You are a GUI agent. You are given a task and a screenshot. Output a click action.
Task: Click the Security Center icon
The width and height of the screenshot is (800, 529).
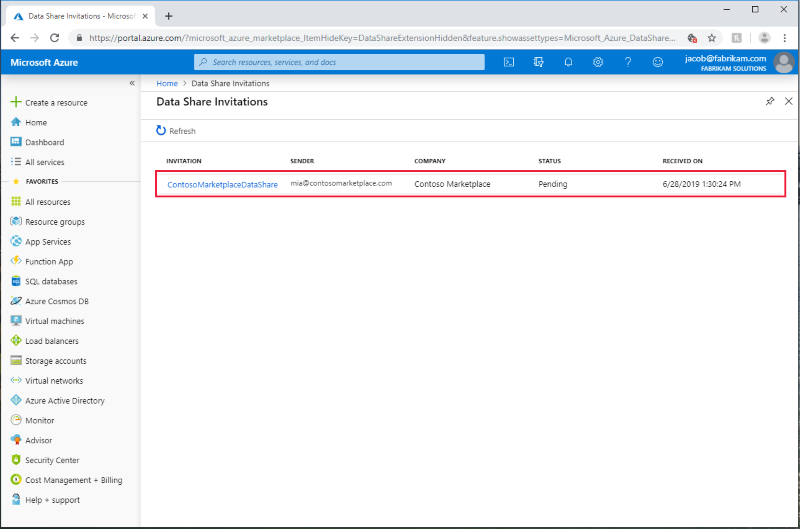coord(16,460)
